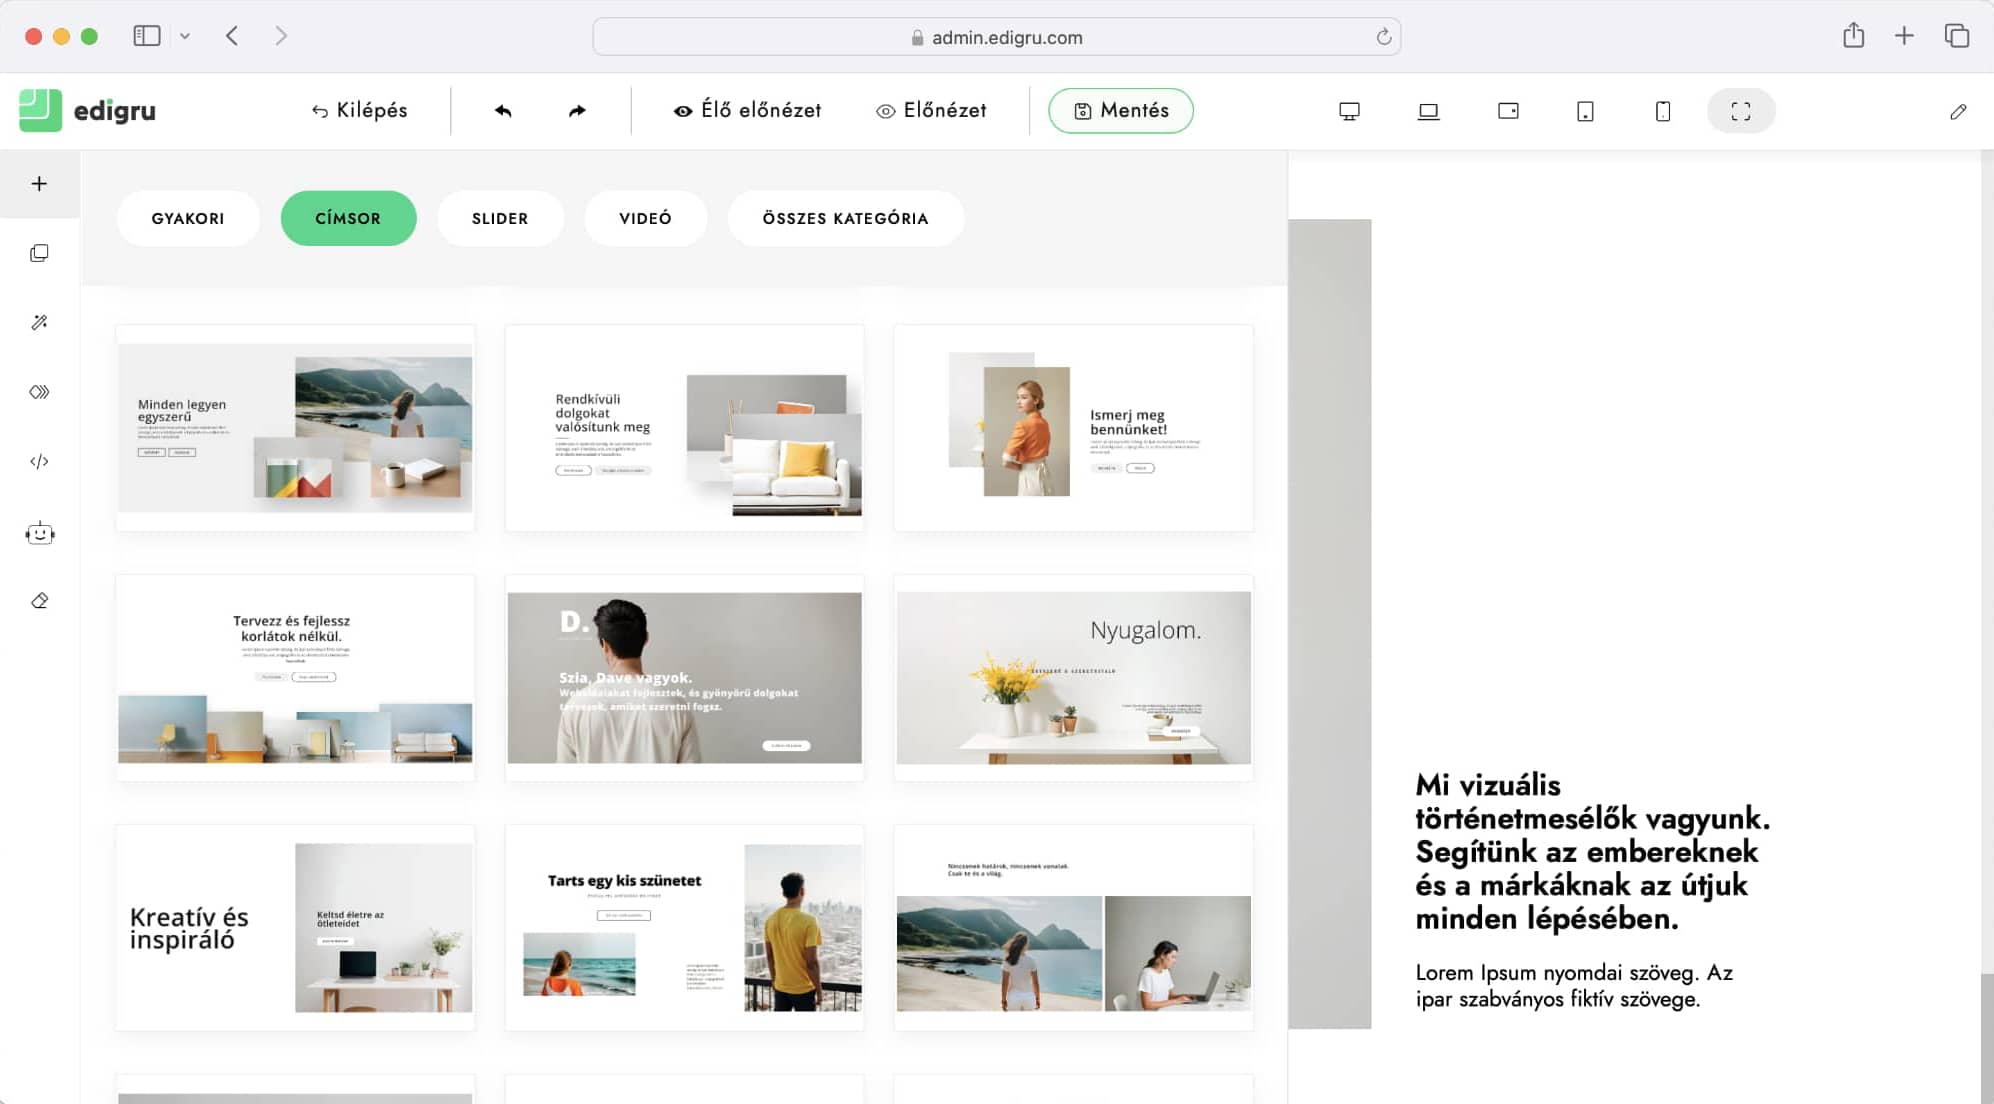
Task: Open the code editor sidebar icon
Action: tap(39, 461)
